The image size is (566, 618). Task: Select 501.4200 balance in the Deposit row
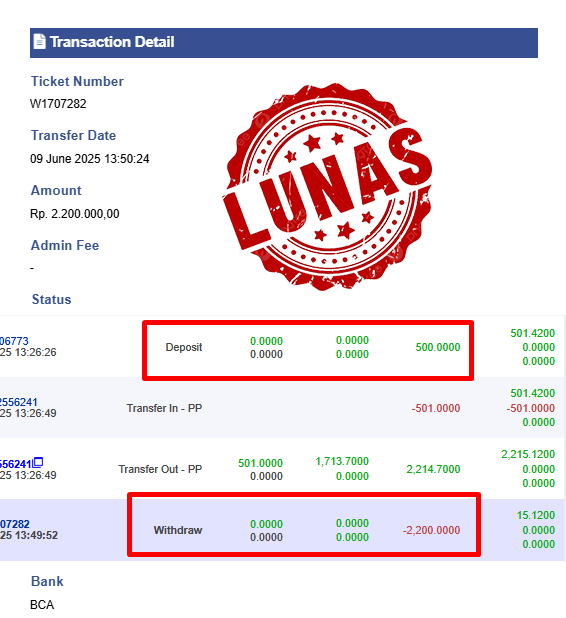tap(532, 333)
